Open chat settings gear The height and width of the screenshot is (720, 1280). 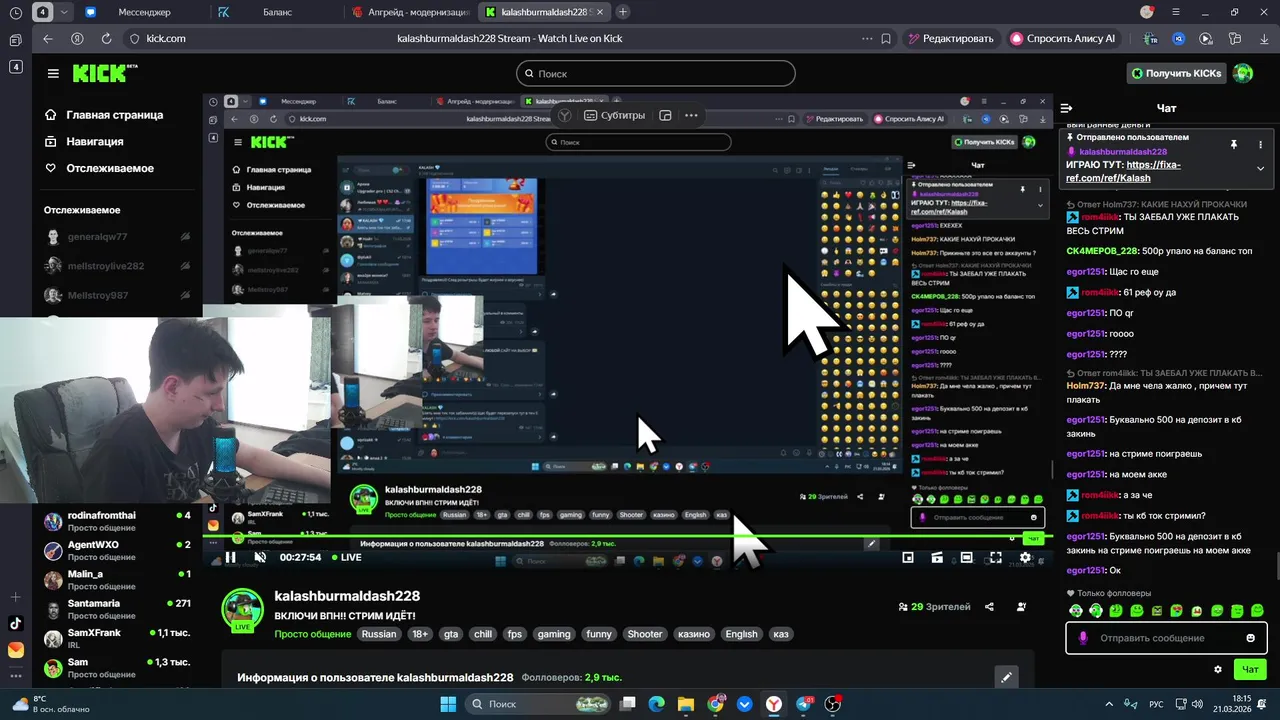coord(1218,669)
